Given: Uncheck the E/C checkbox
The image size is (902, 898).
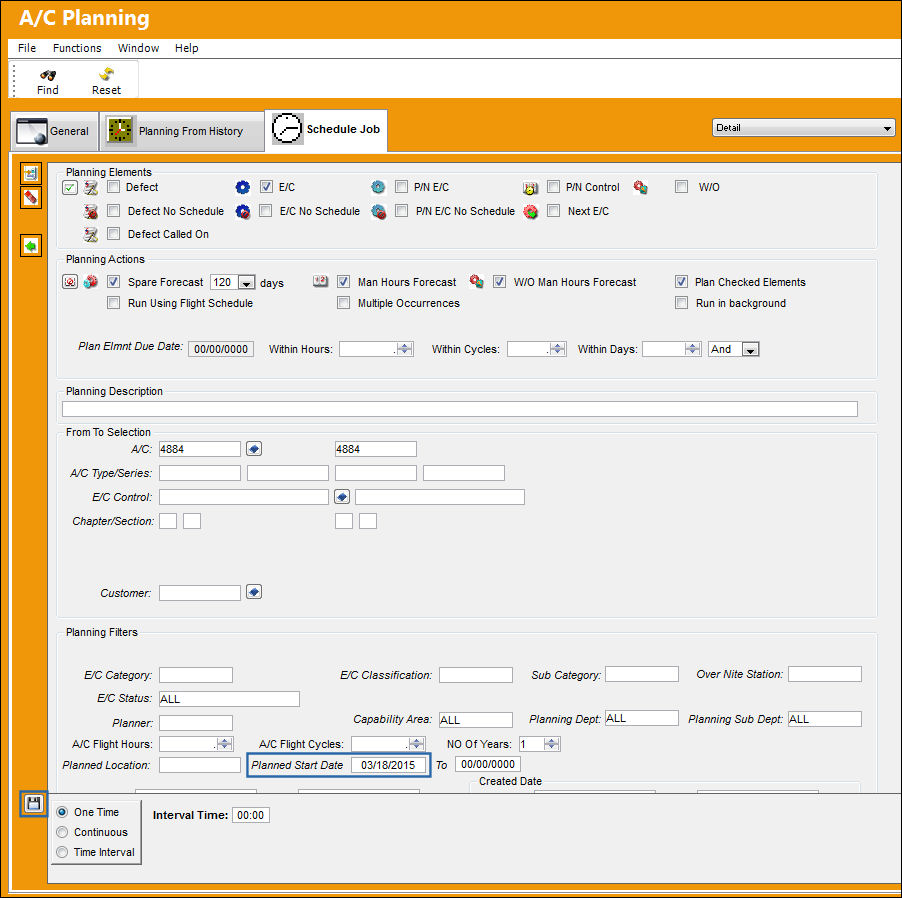Looking at the screenshot, I should click(266, 187).
